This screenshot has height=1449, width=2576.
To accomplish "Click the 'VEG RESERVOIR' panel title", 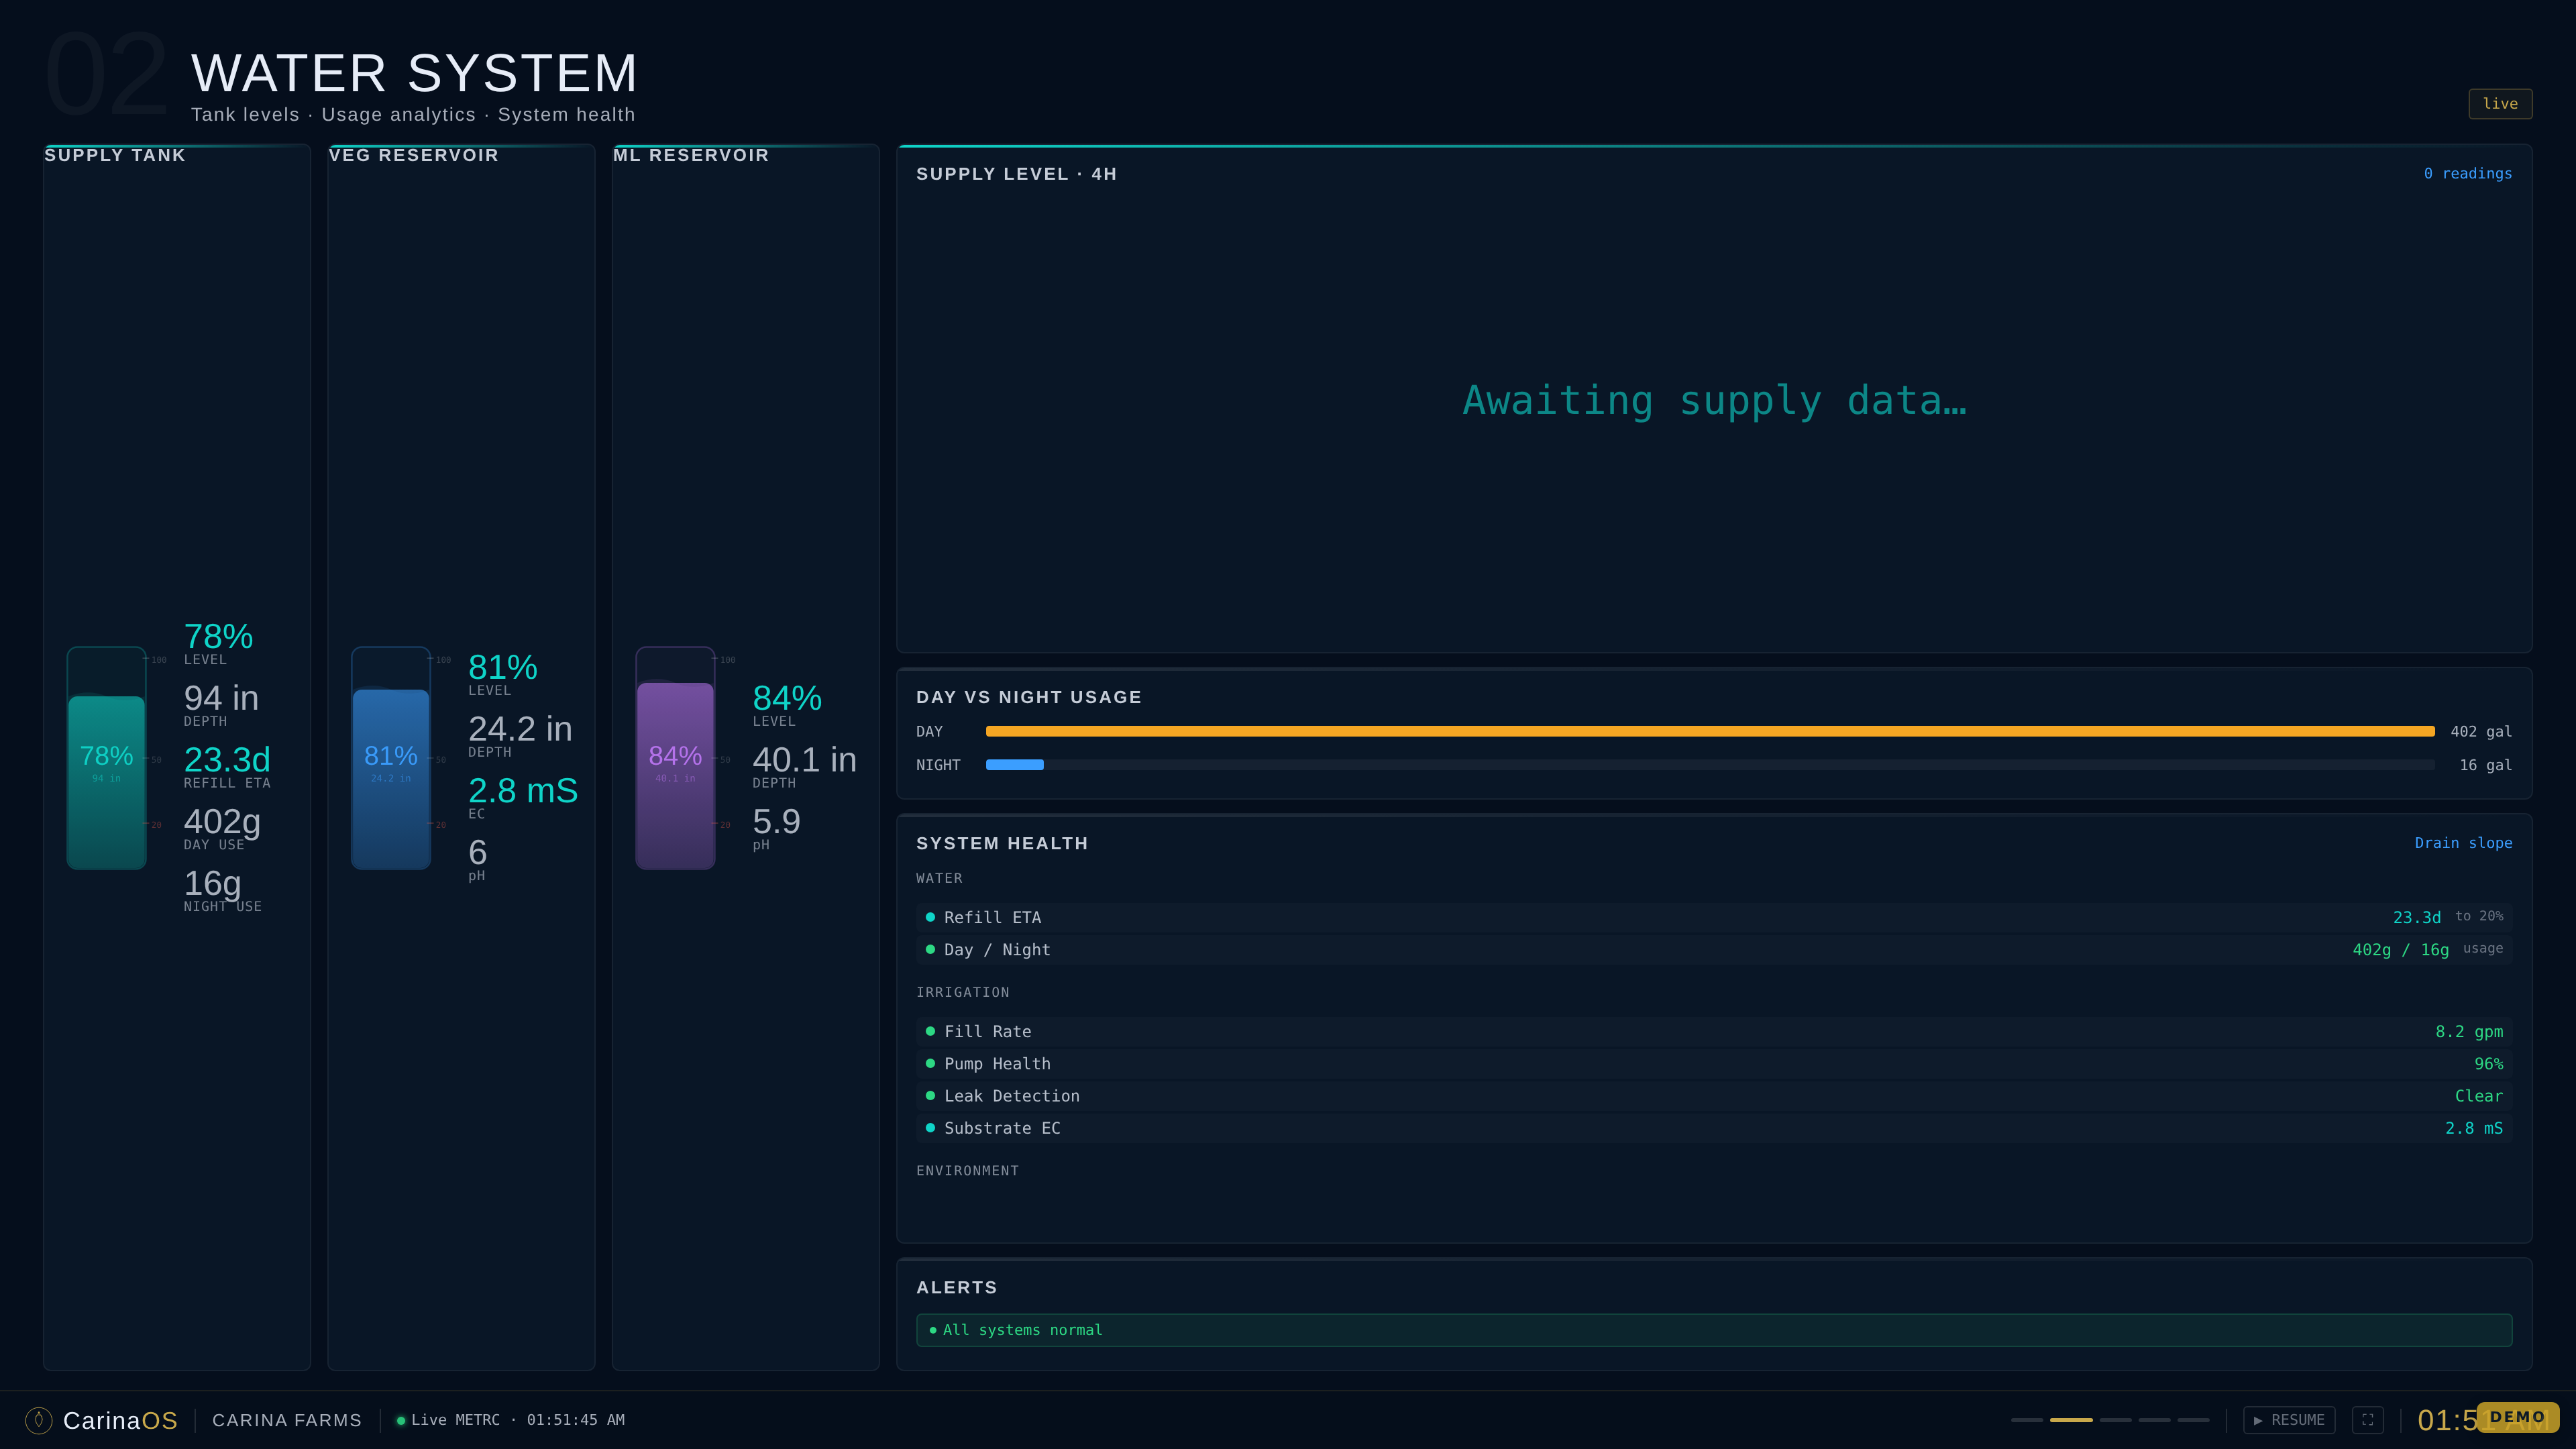I will [413, 155].
